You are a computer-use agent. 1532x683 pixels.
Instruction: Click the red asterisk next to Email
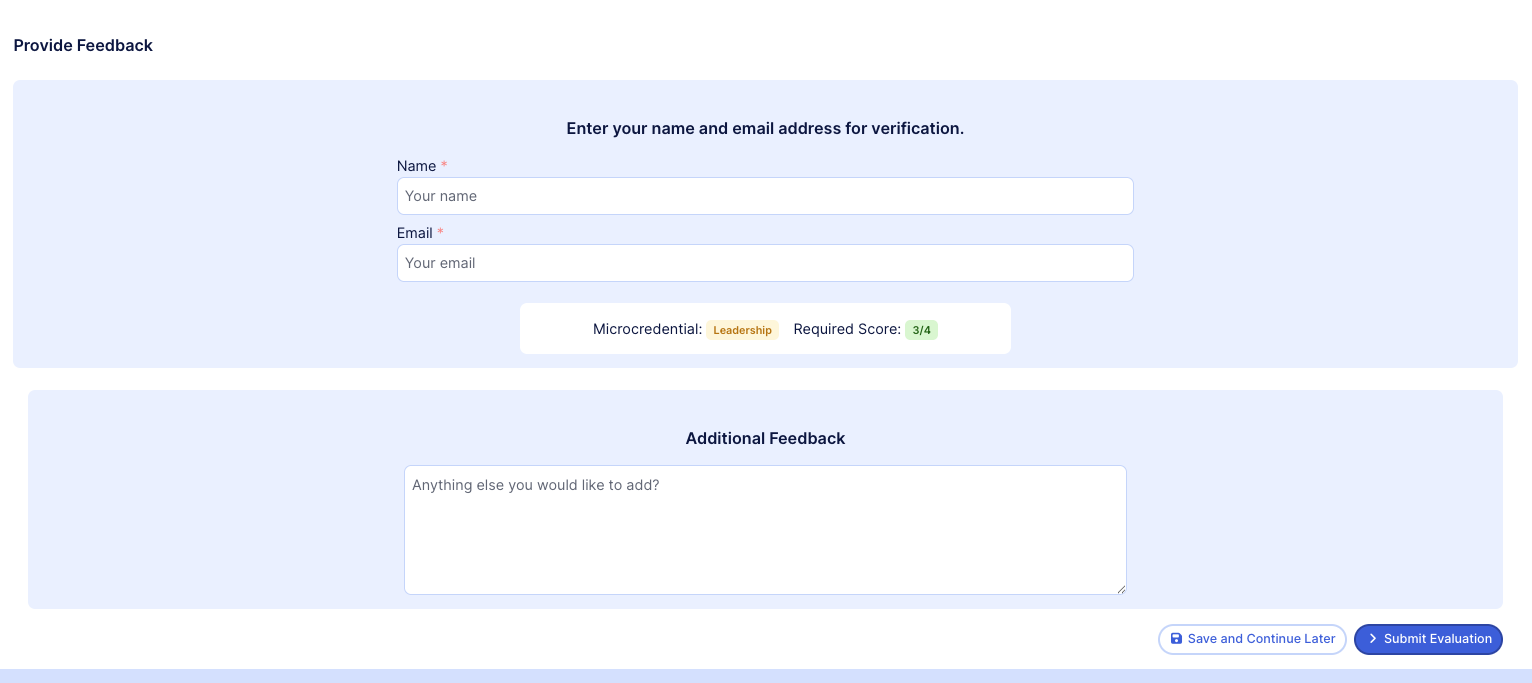click(x=440, y=233)
